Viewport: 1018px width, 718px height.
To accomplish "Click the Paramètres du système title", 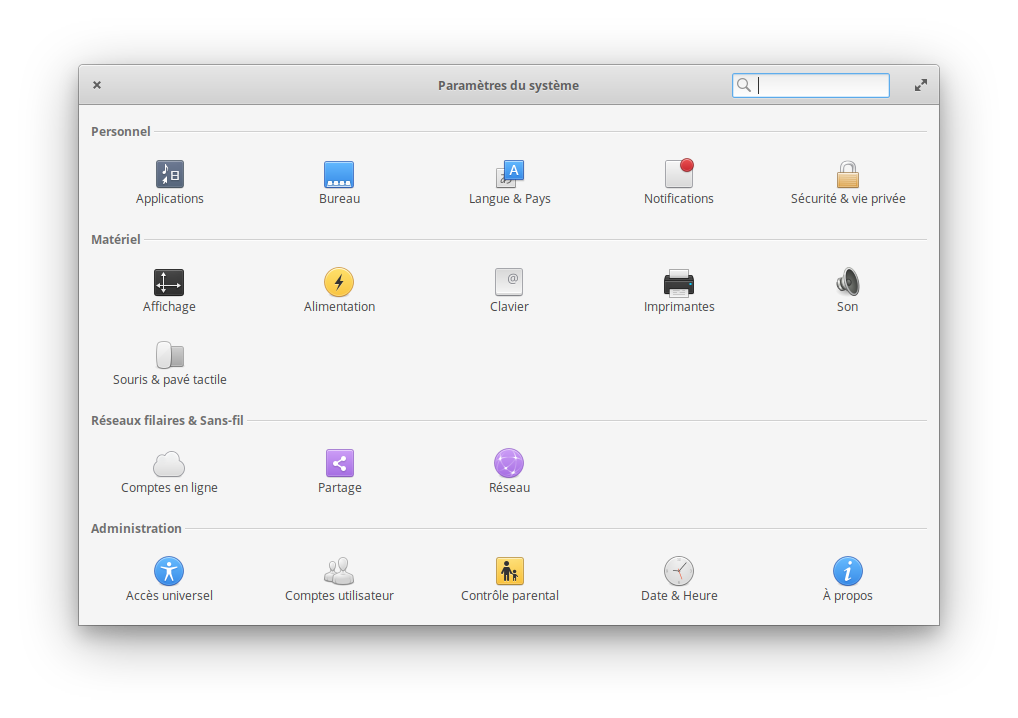I will pos(508,86).
